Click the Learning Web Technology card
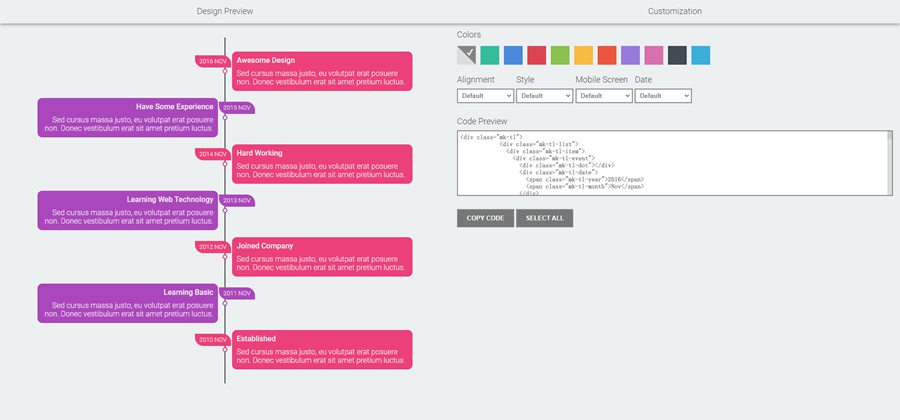Image resolution: width=900 pixels, height=420 pixels. [x=127, y=210]
